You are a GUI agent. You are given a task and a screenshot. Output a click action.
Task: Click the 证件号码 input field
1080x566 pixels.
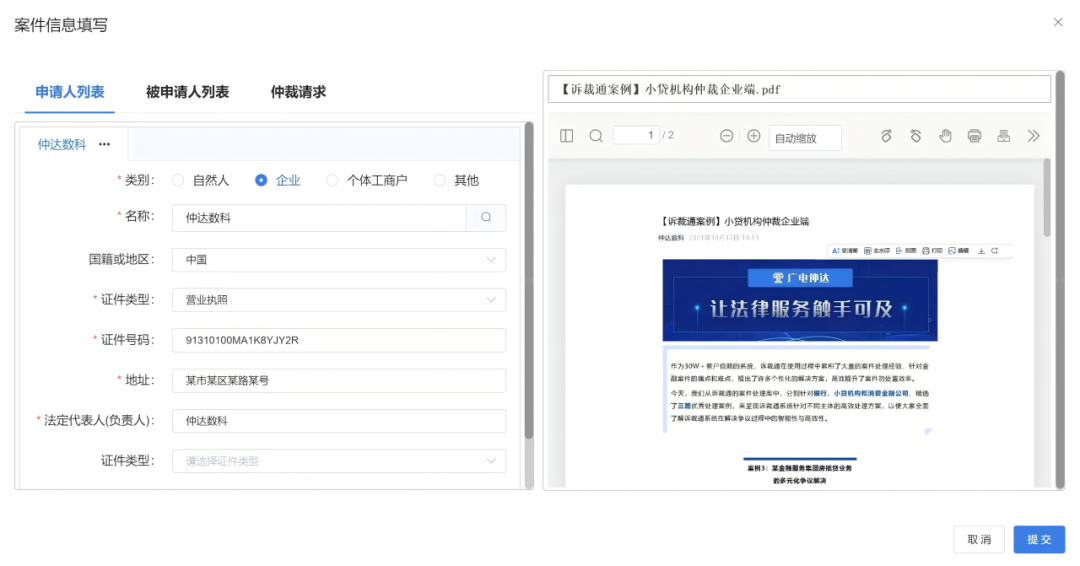(339, 340)
